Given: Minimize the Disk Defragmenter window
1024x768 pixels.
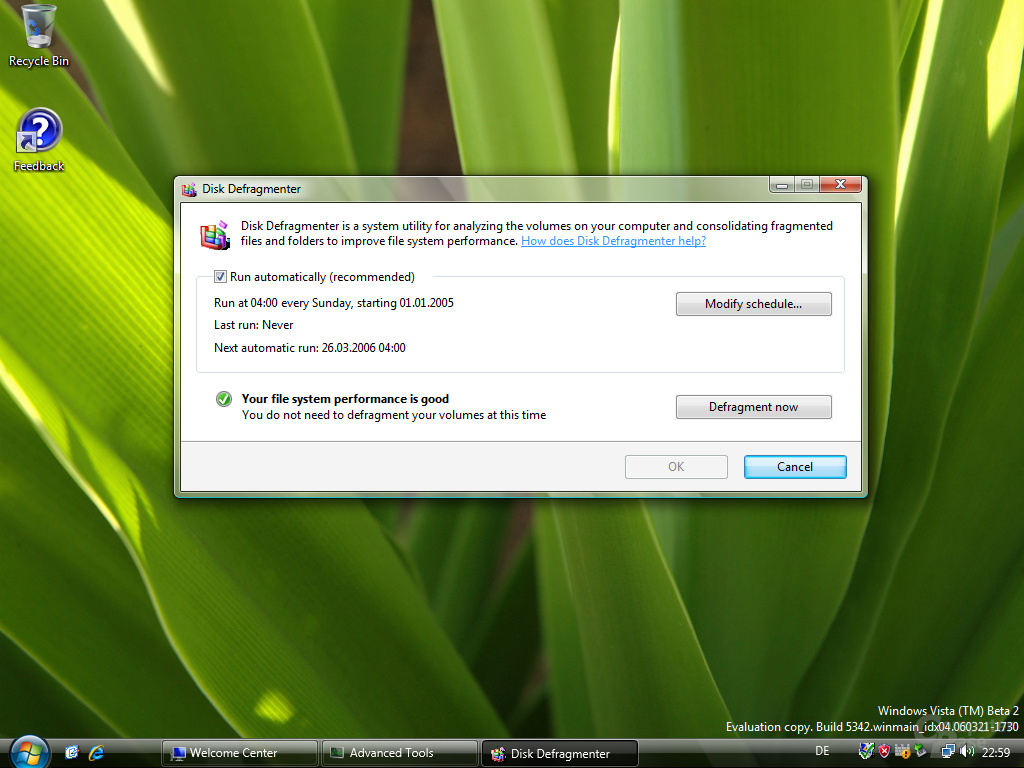Looking at the screenshot, I should [x=782, y=185].
